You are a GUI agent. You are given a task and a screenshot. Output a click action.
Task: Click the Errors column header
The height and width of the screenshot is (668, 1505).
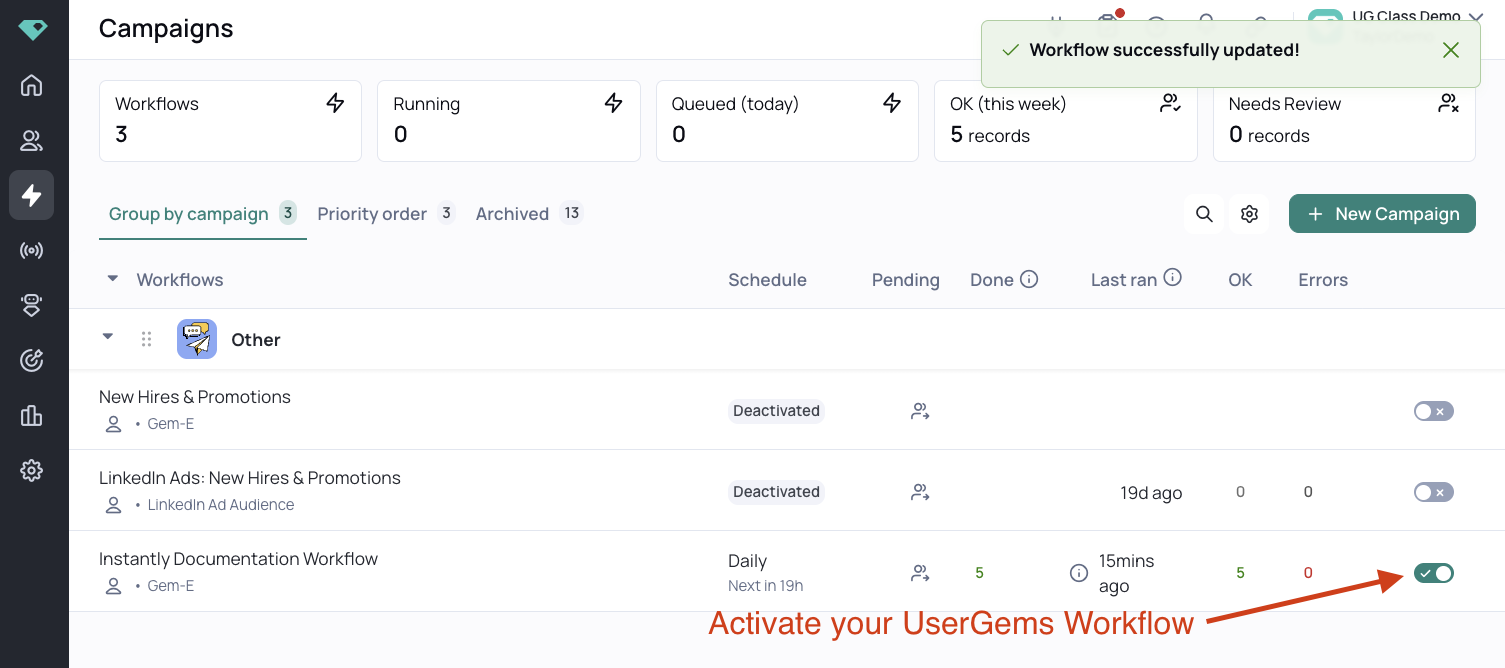pyautogui.click(x=1323, y=280)
